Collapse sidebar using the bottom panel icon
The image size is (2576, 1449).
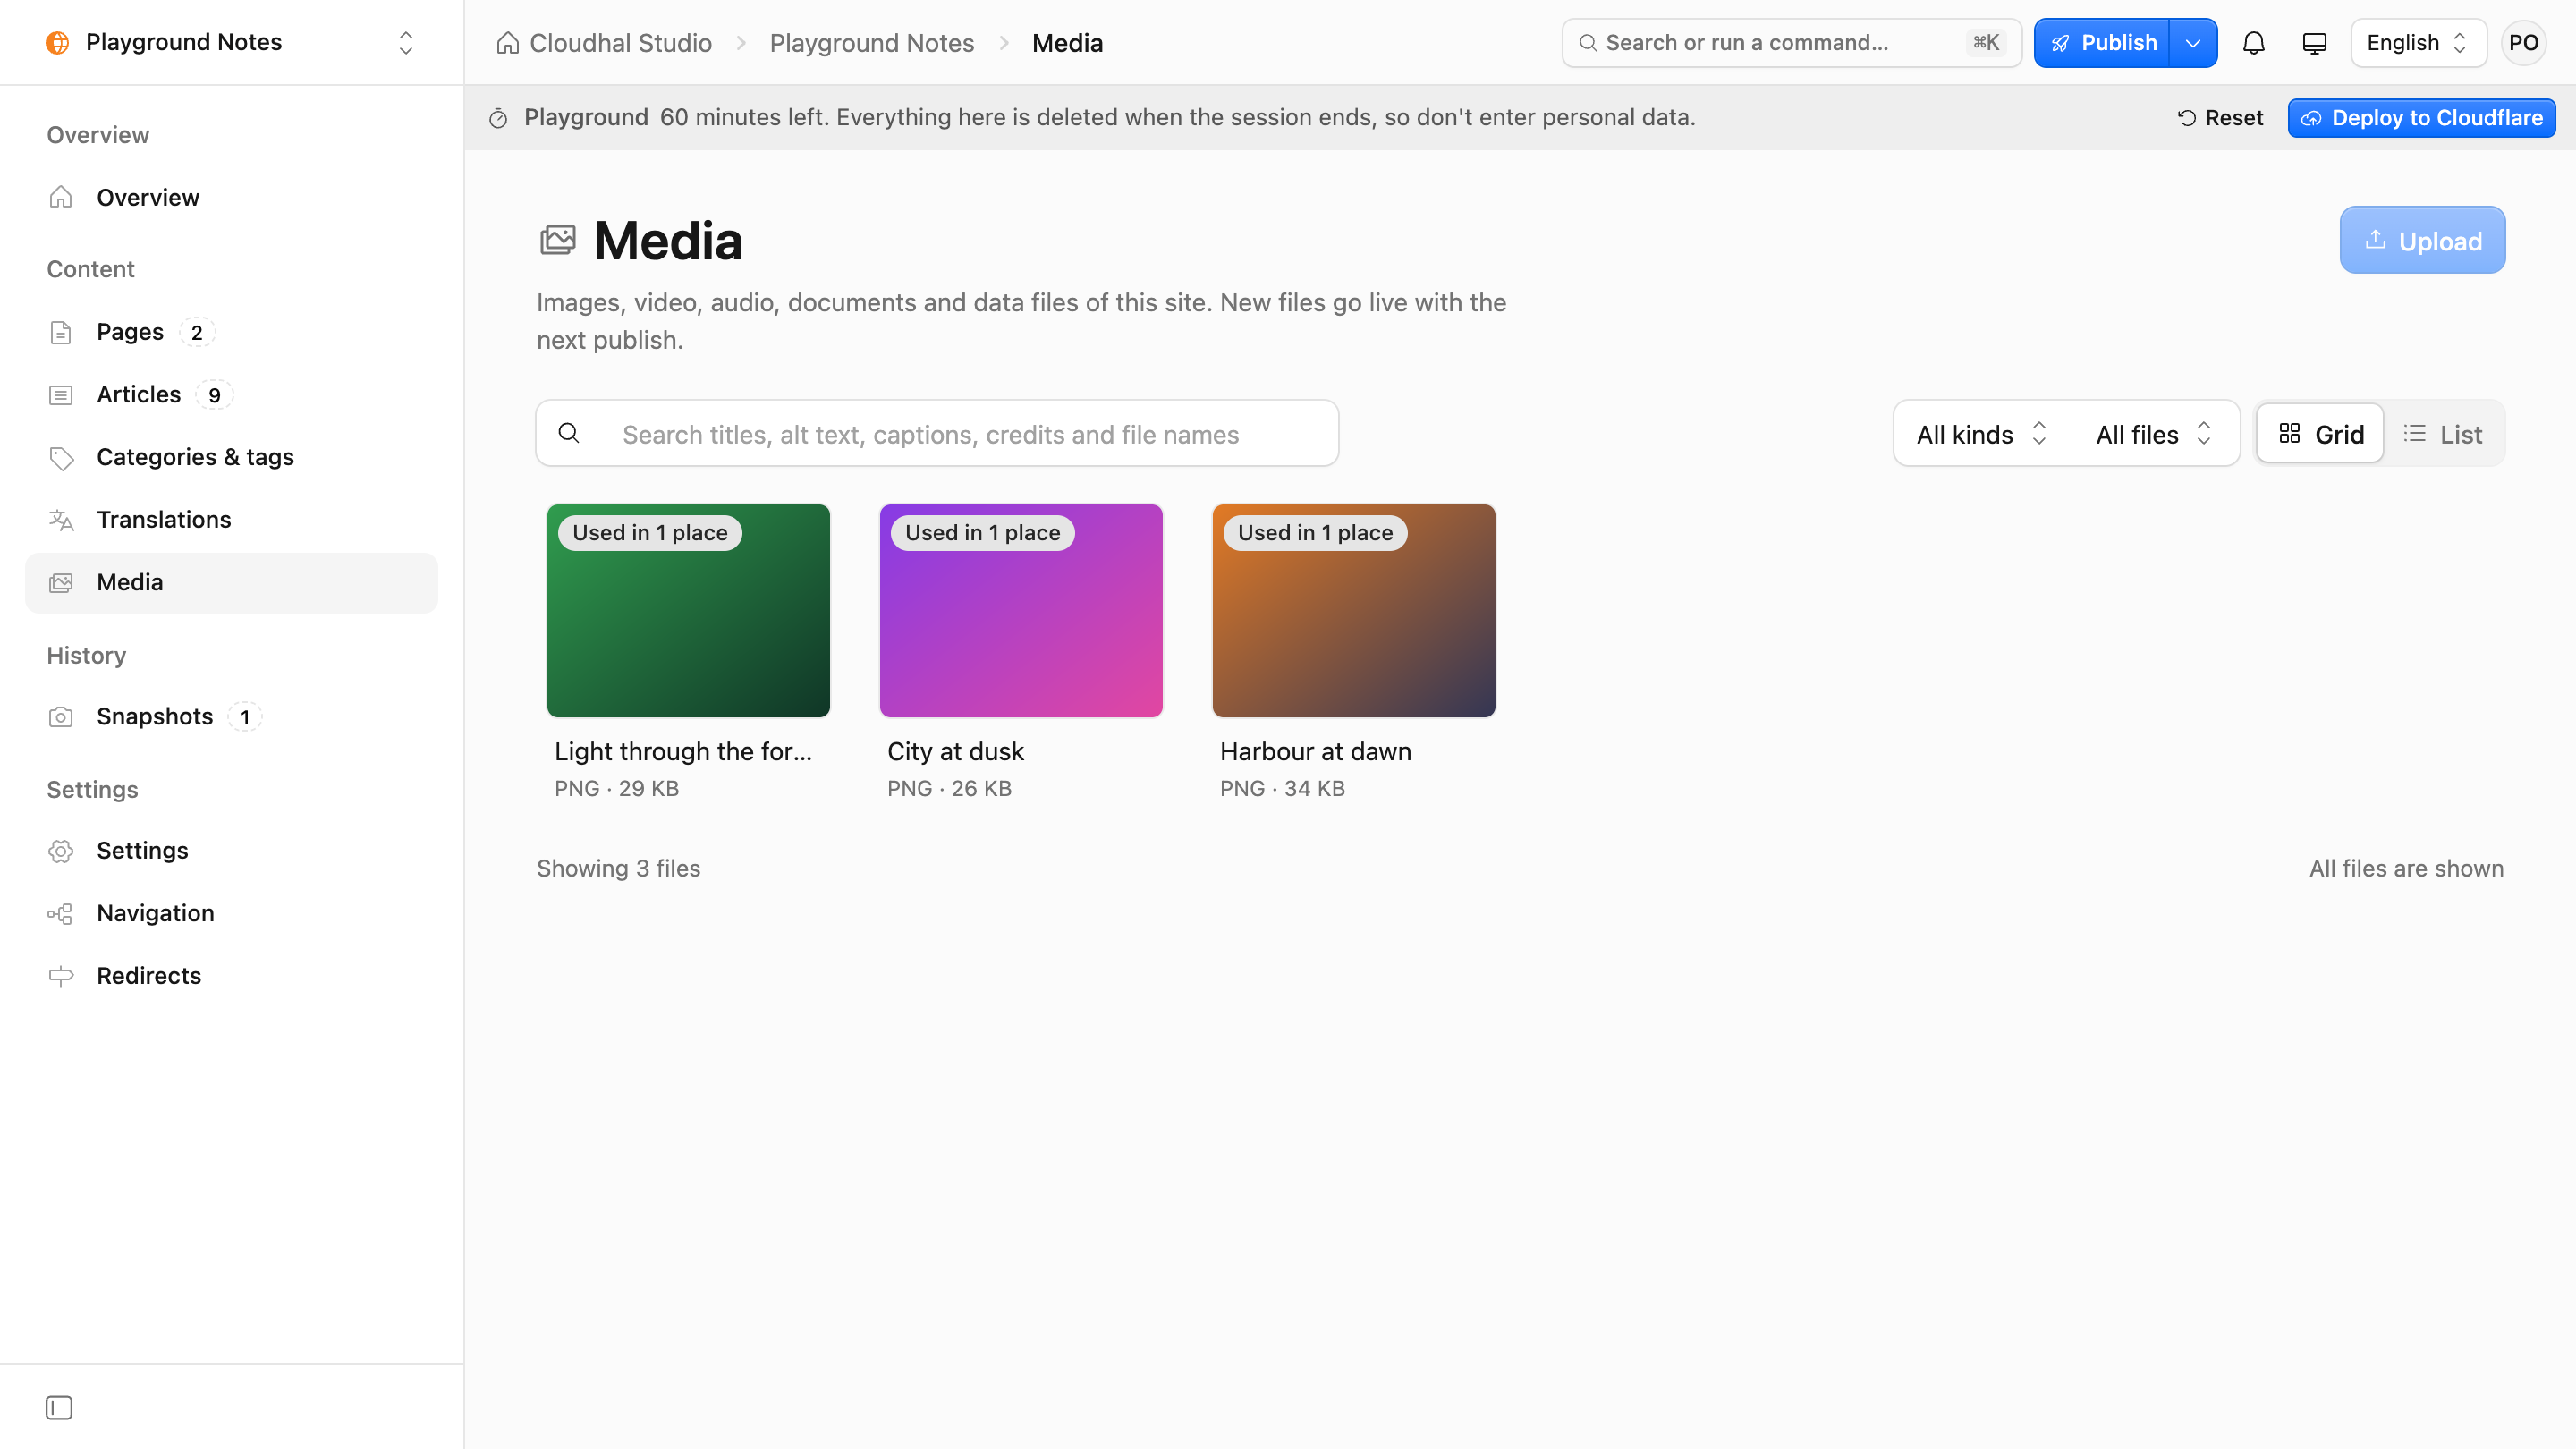point(59,1407)
